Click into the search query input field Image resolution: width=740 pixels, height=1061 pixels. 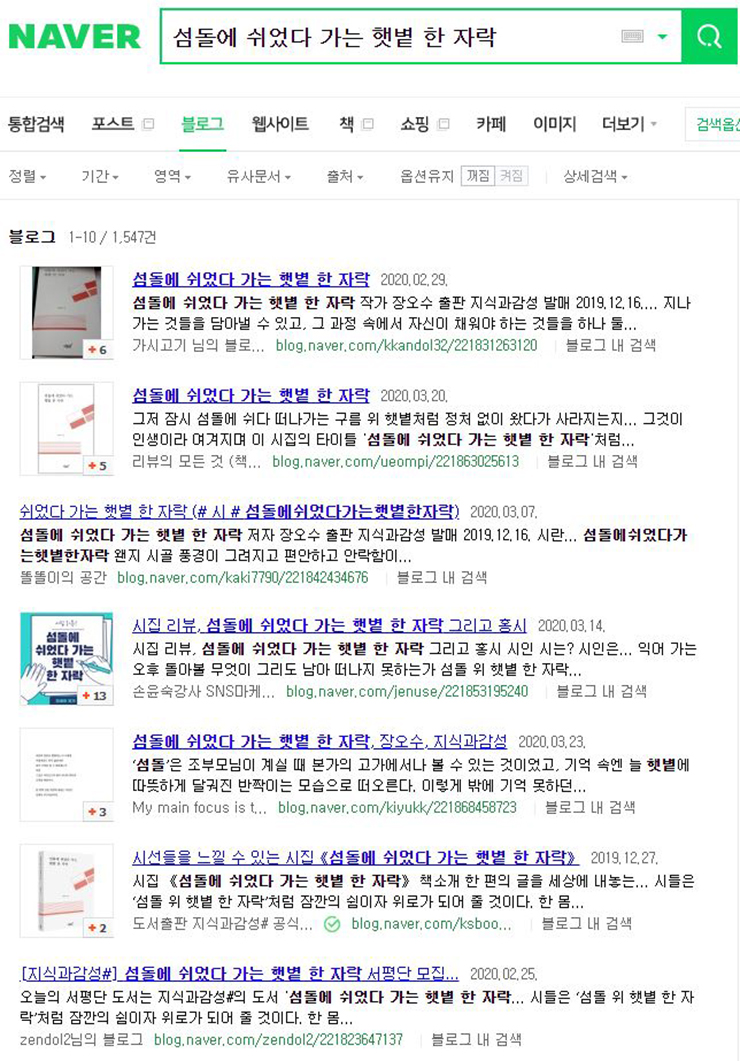[x=392, y=37]
